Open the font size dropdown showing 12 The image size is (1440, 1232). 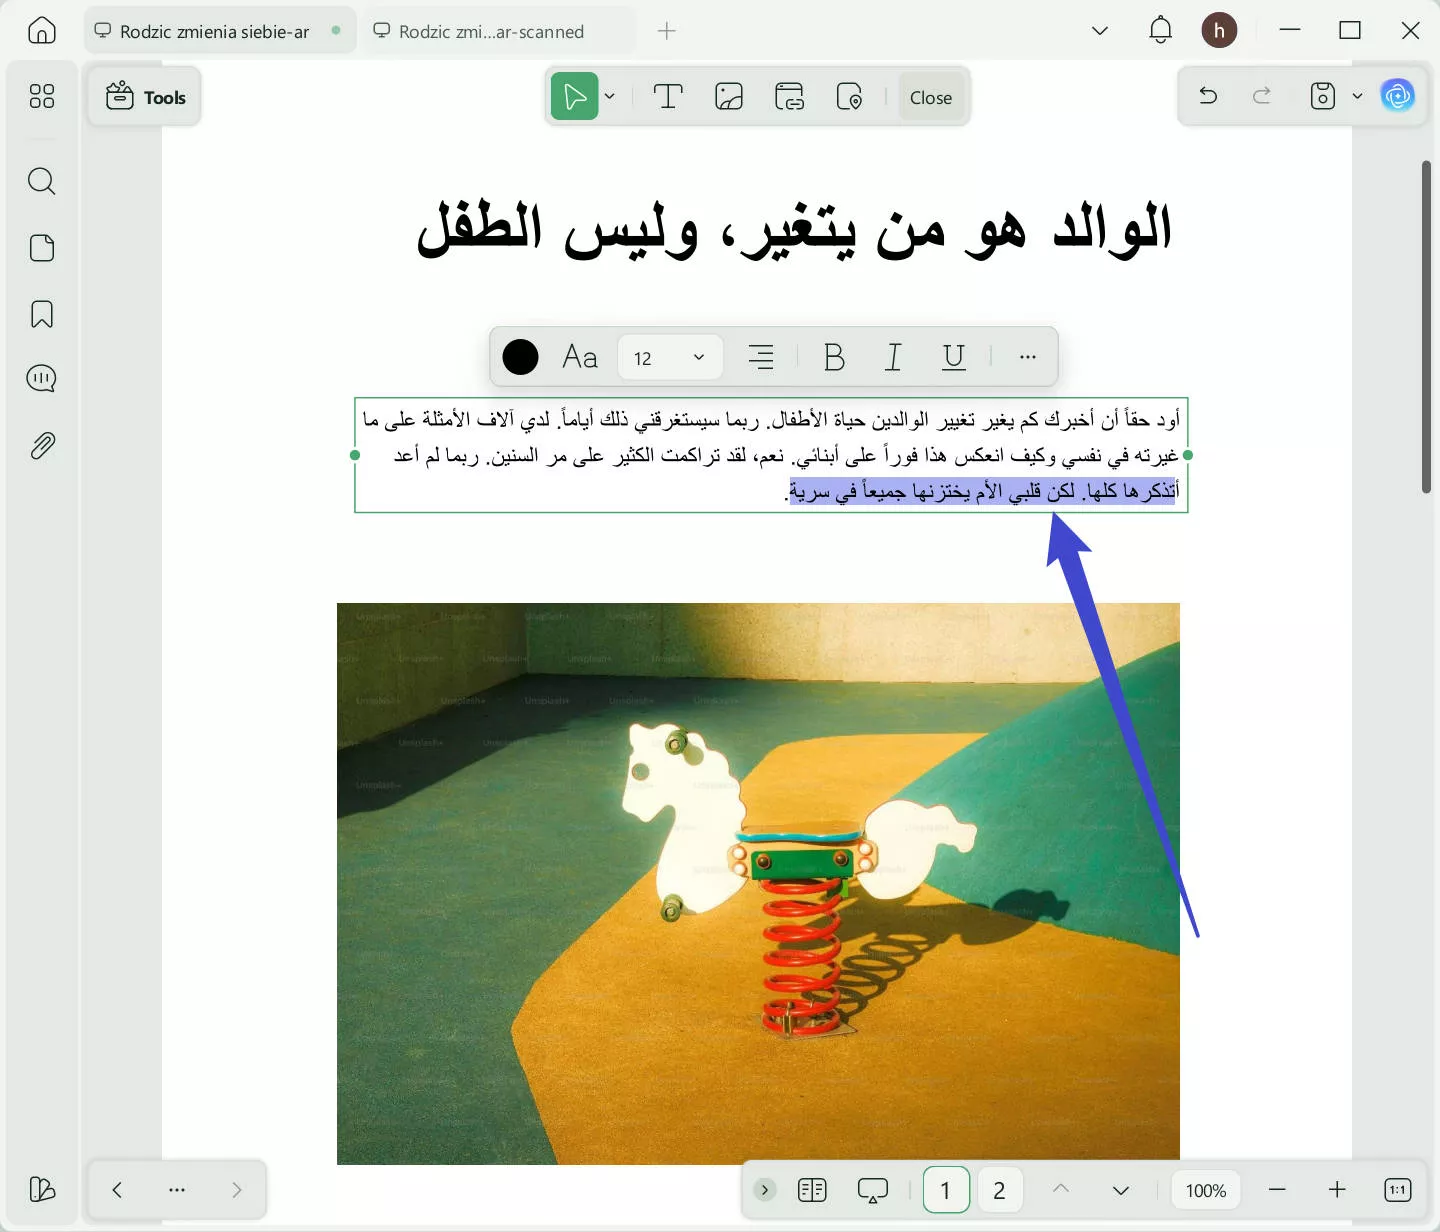point(670,357)
